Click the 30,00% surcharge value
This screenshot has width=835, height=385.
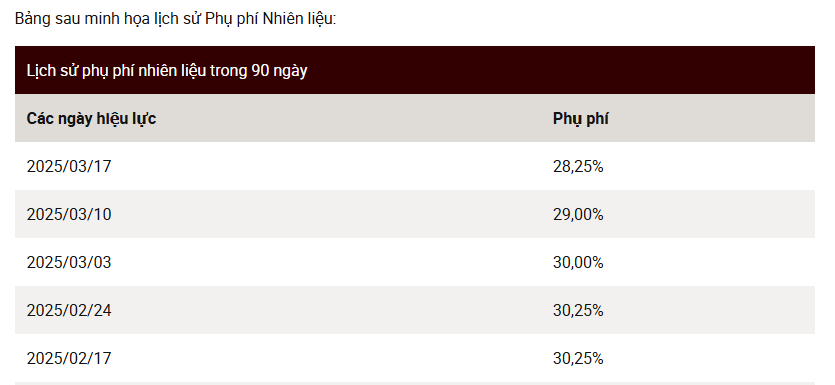coord(578,263)
